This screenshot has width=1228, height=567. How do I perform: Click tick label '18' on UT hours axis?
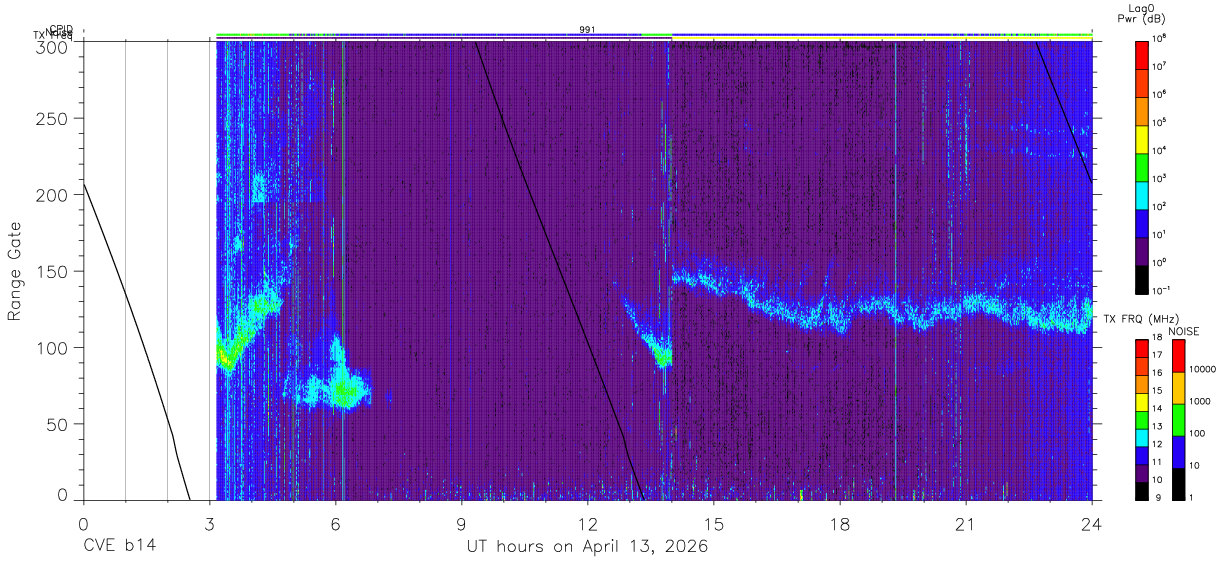(x=840, y=525)
